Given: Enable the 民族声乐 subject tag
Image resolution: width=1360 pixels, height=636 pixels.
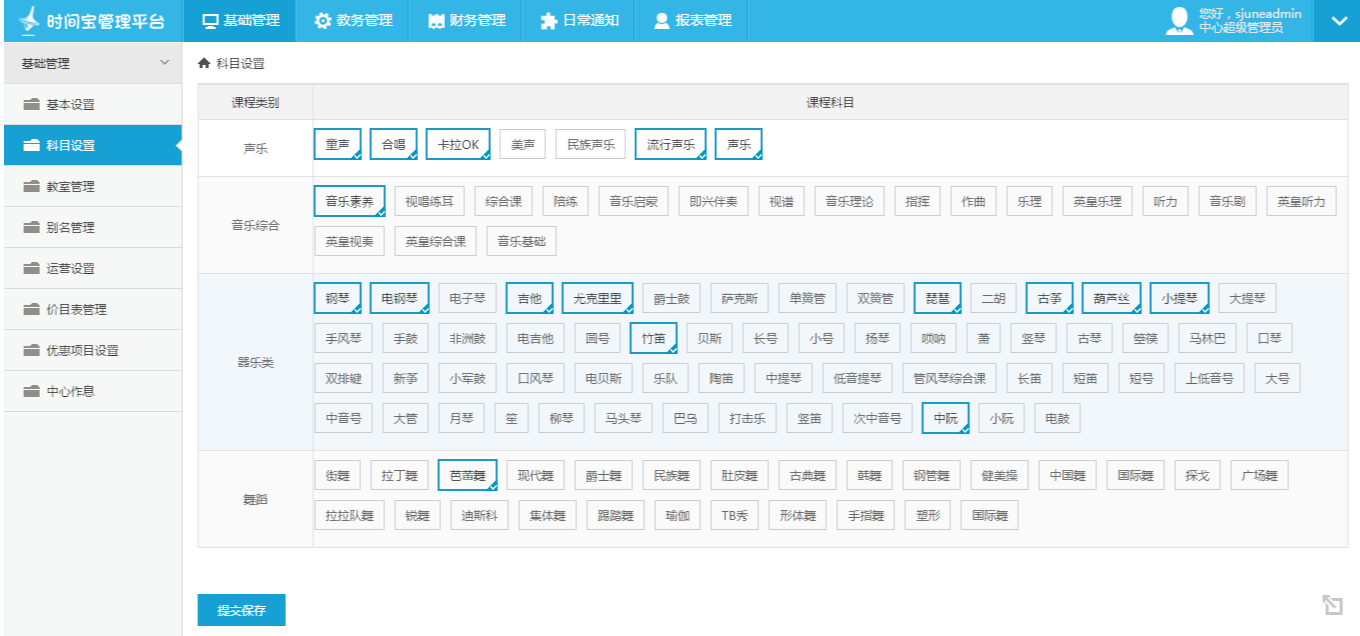Looking at the screenshot, I should (591, 144).
